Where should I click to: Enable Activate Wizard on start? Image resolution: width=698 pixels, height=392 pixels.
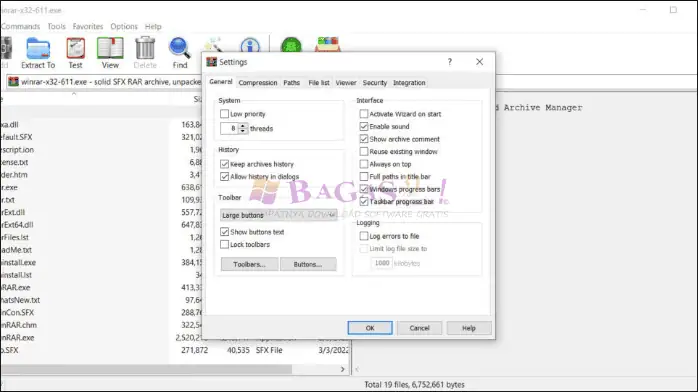(364, 114)
